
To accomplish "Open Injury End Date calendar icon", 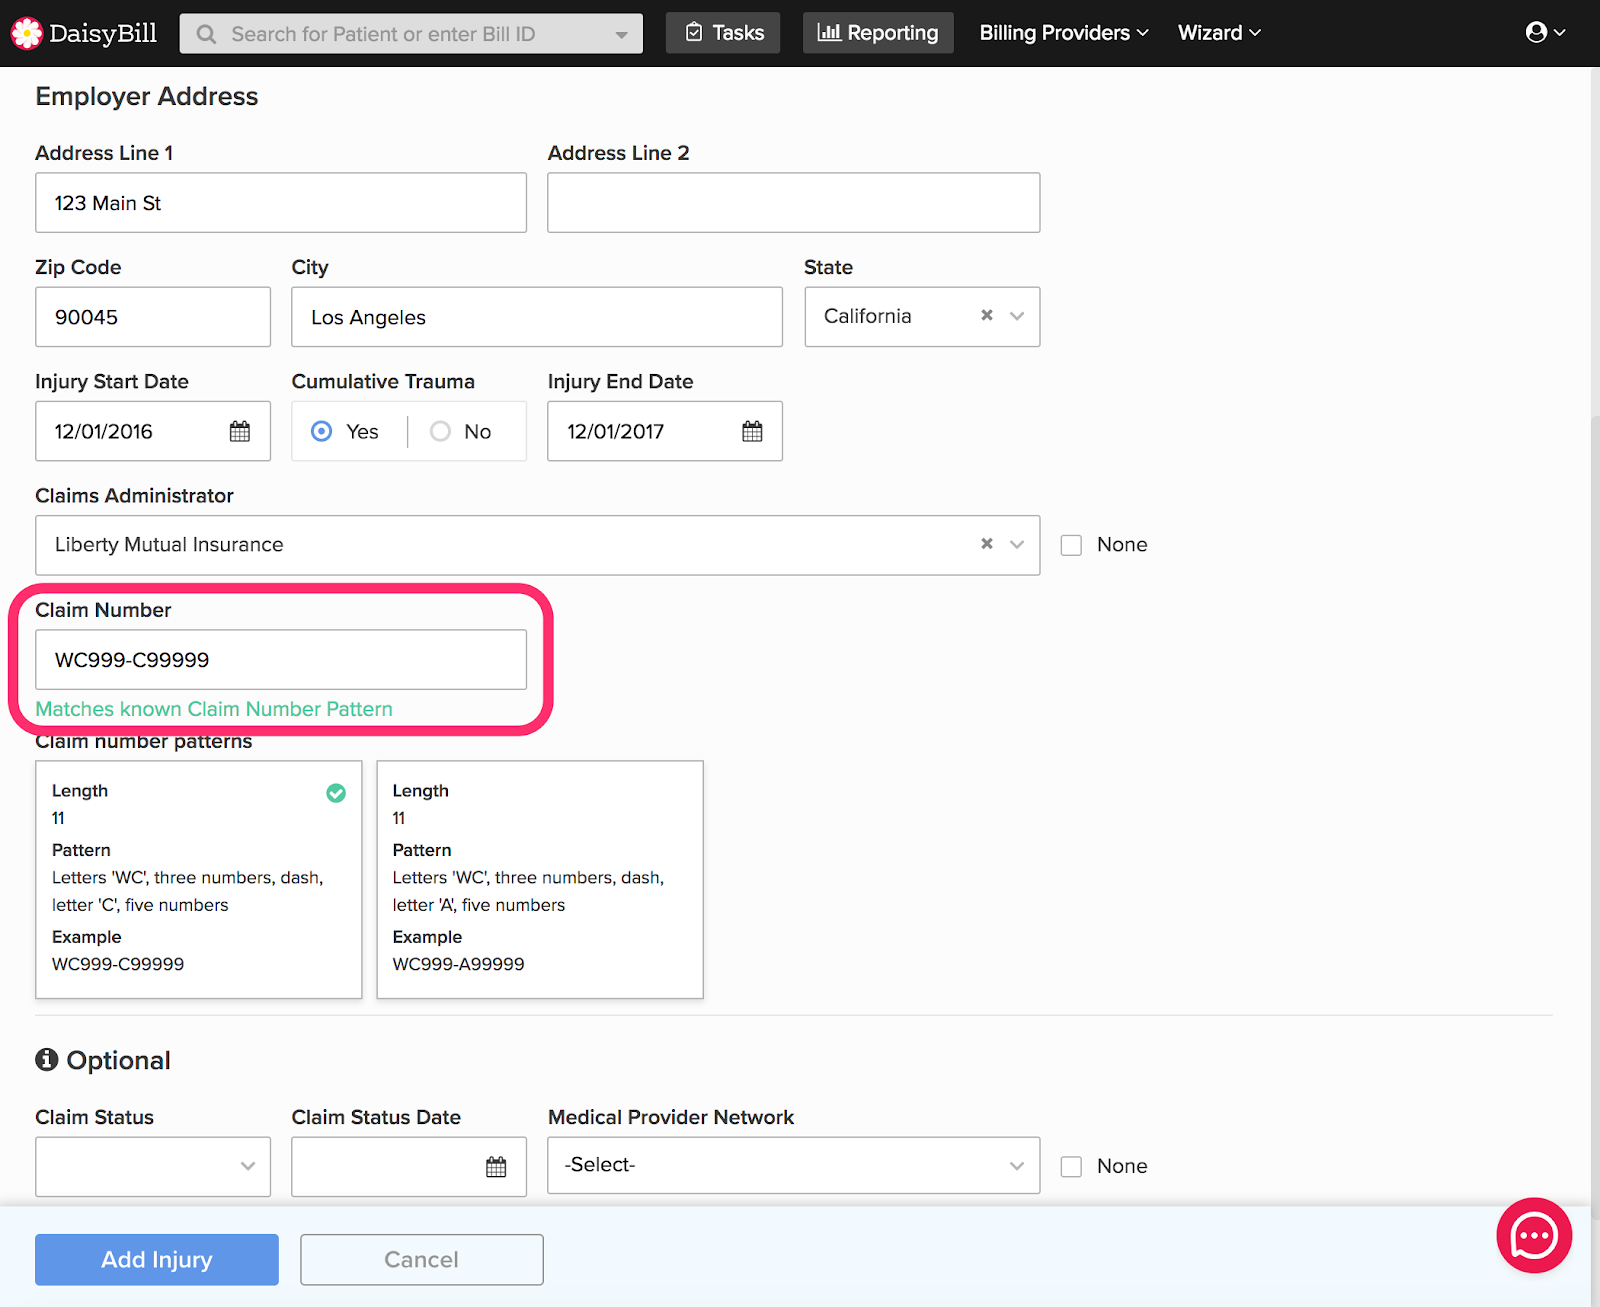I will click(752, 431).
